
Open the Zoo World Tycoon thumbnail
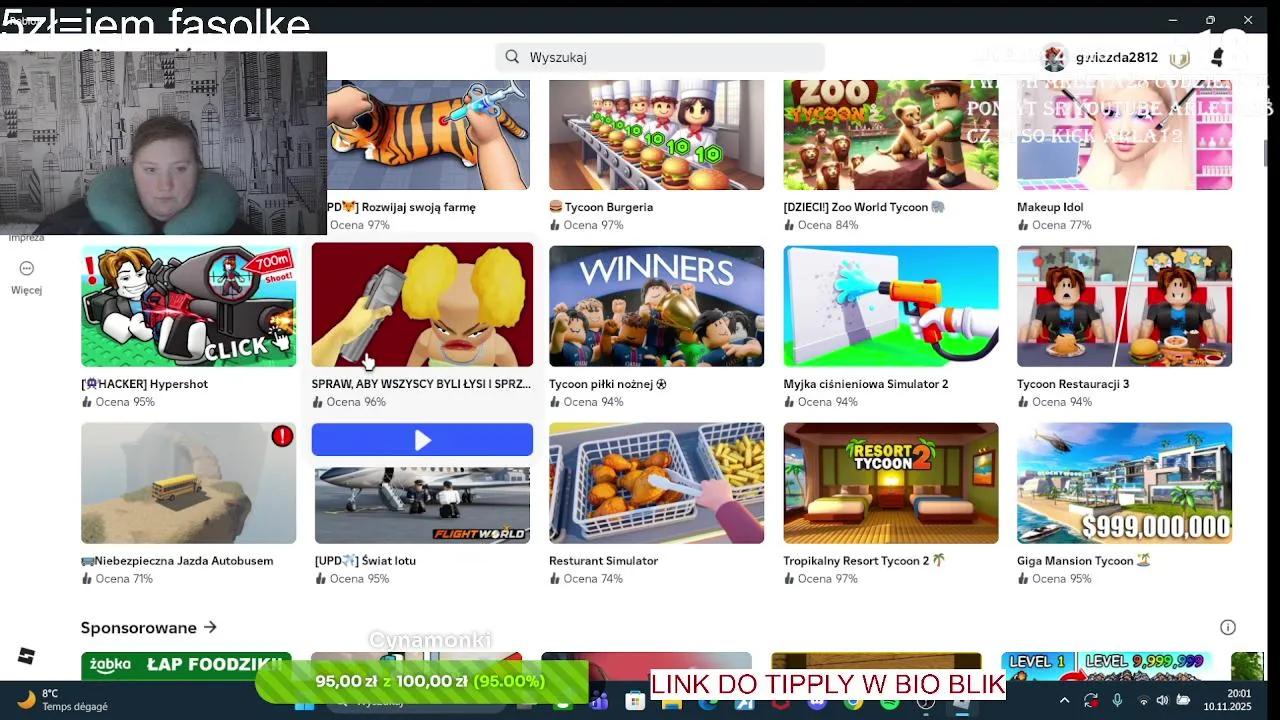[890, 135]
